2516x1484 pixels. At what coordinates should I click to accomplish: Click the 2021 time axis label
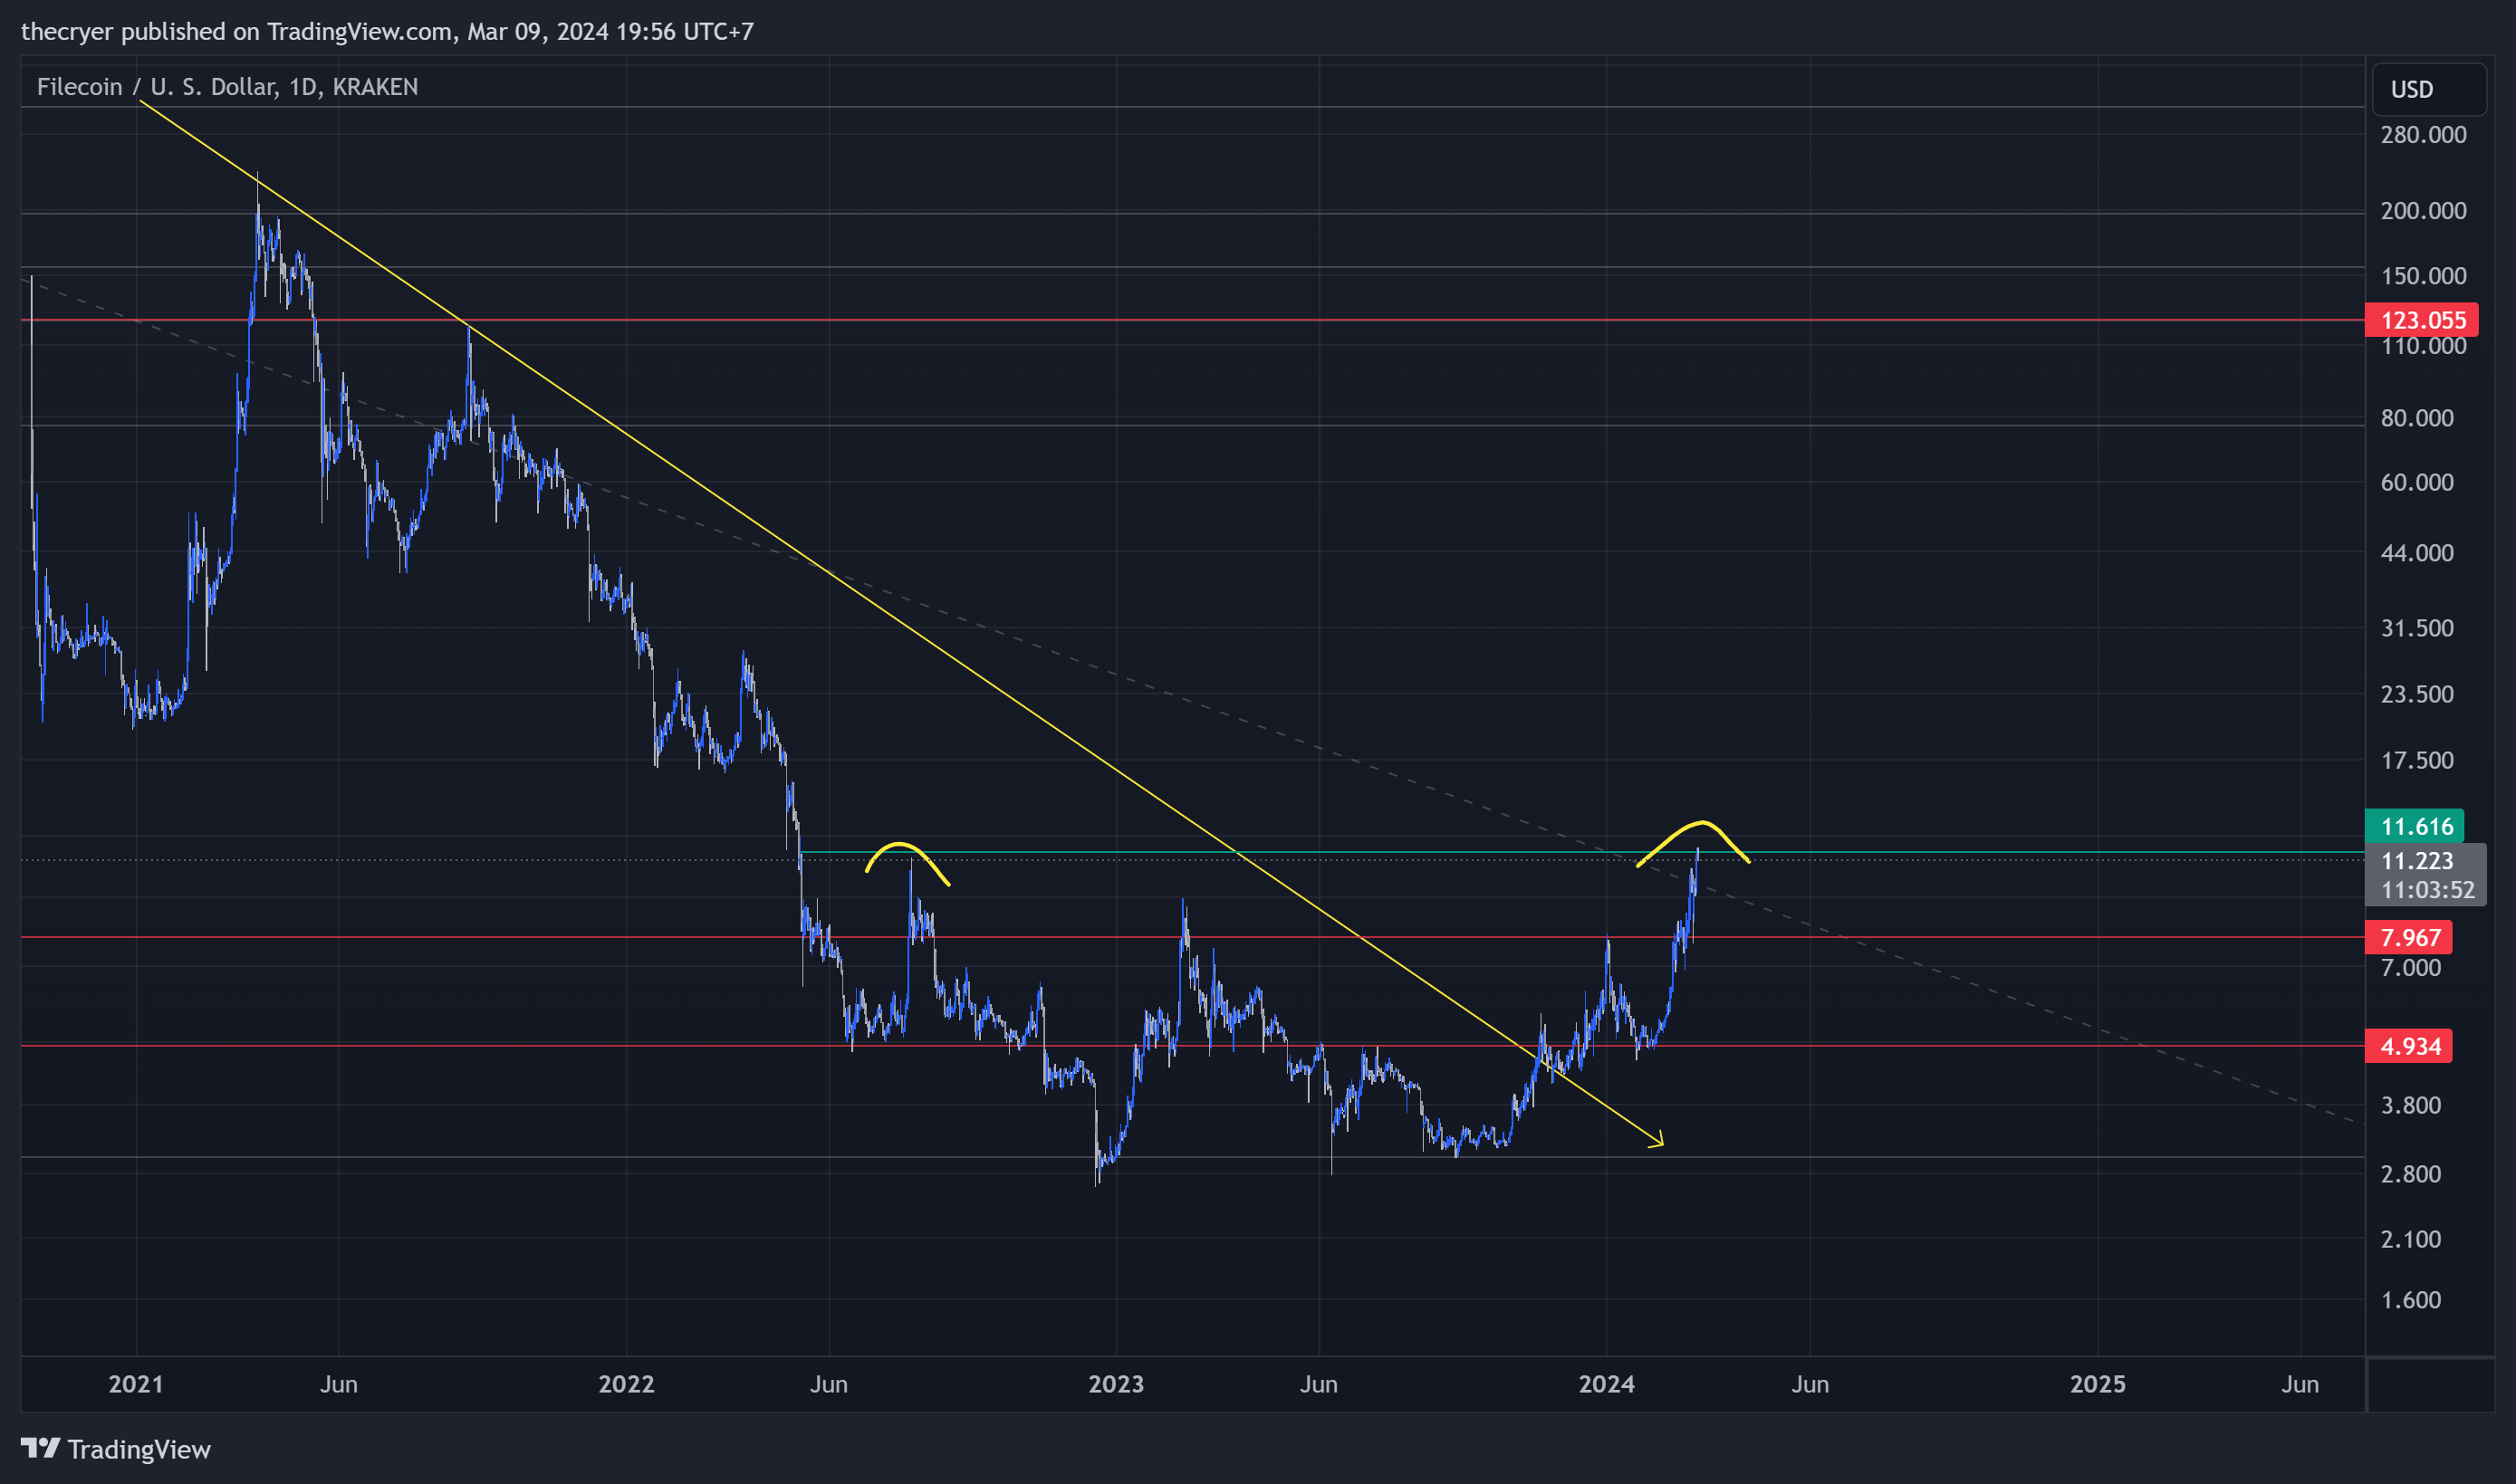[x=136, y=1384]
